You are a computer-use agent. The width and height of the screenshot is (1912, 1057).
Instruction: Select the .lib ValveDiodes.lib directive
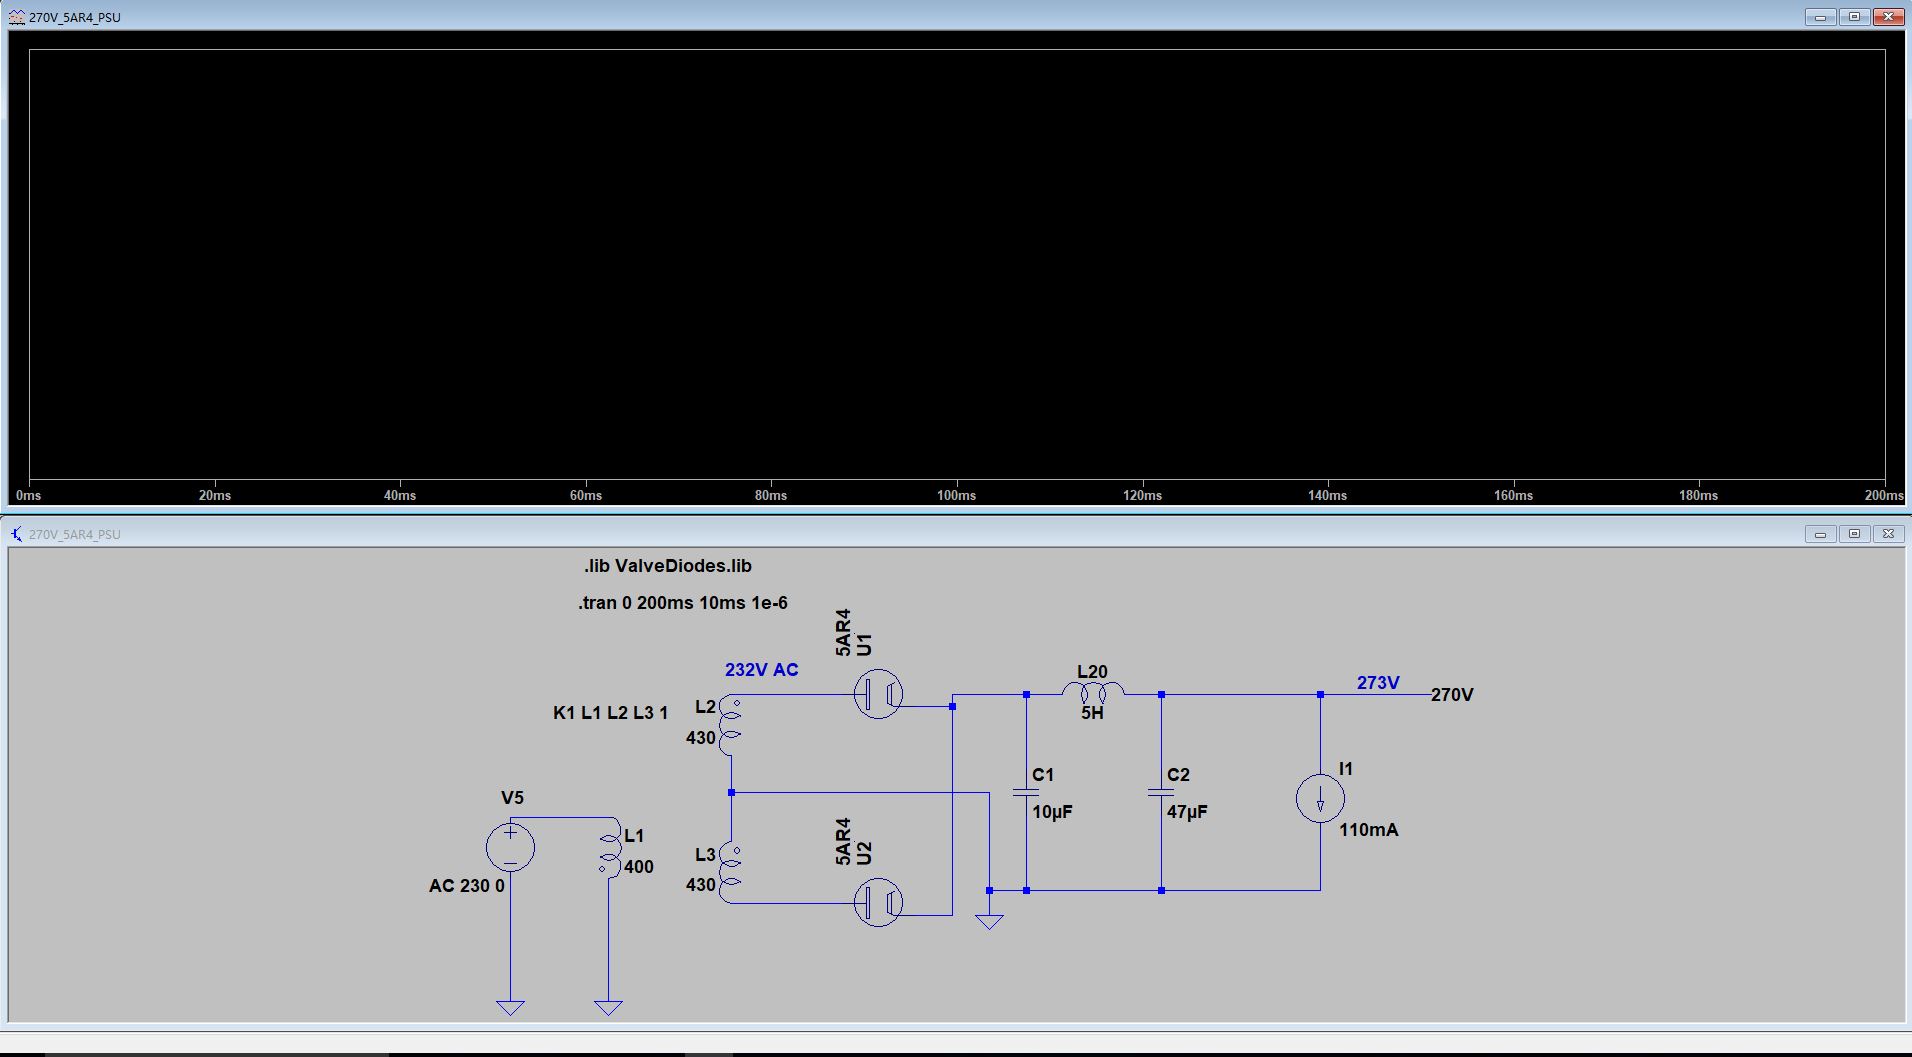click(x=668, y=566)
